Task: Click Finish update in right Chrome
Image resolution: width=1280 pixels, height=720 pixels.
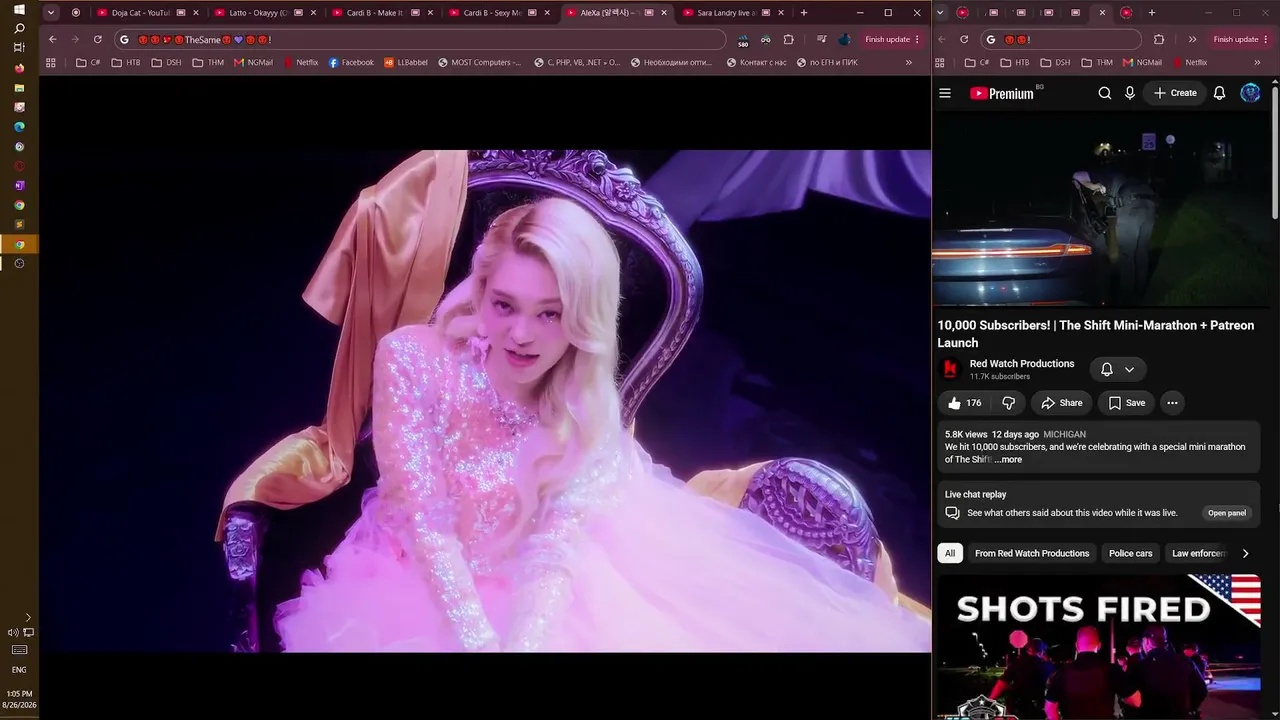Action: 1241,39
